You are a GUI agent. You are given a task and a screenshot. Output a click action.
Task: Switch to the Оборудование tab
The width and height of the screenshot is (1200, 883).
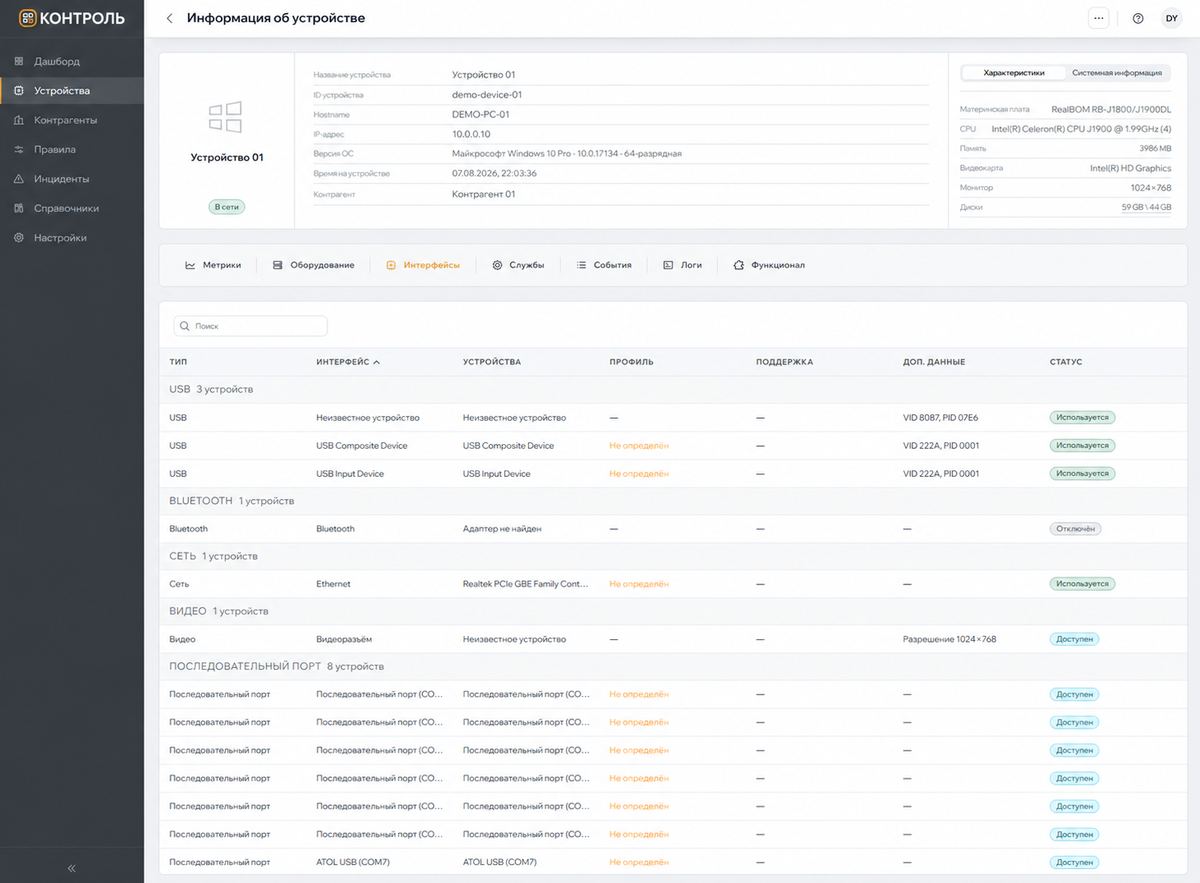click(x=313, y=265)
